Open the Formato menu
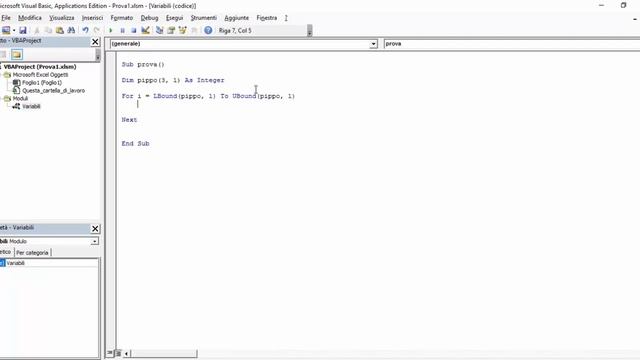The width and height of the screenshot is (640, 360). coord(122,18)
